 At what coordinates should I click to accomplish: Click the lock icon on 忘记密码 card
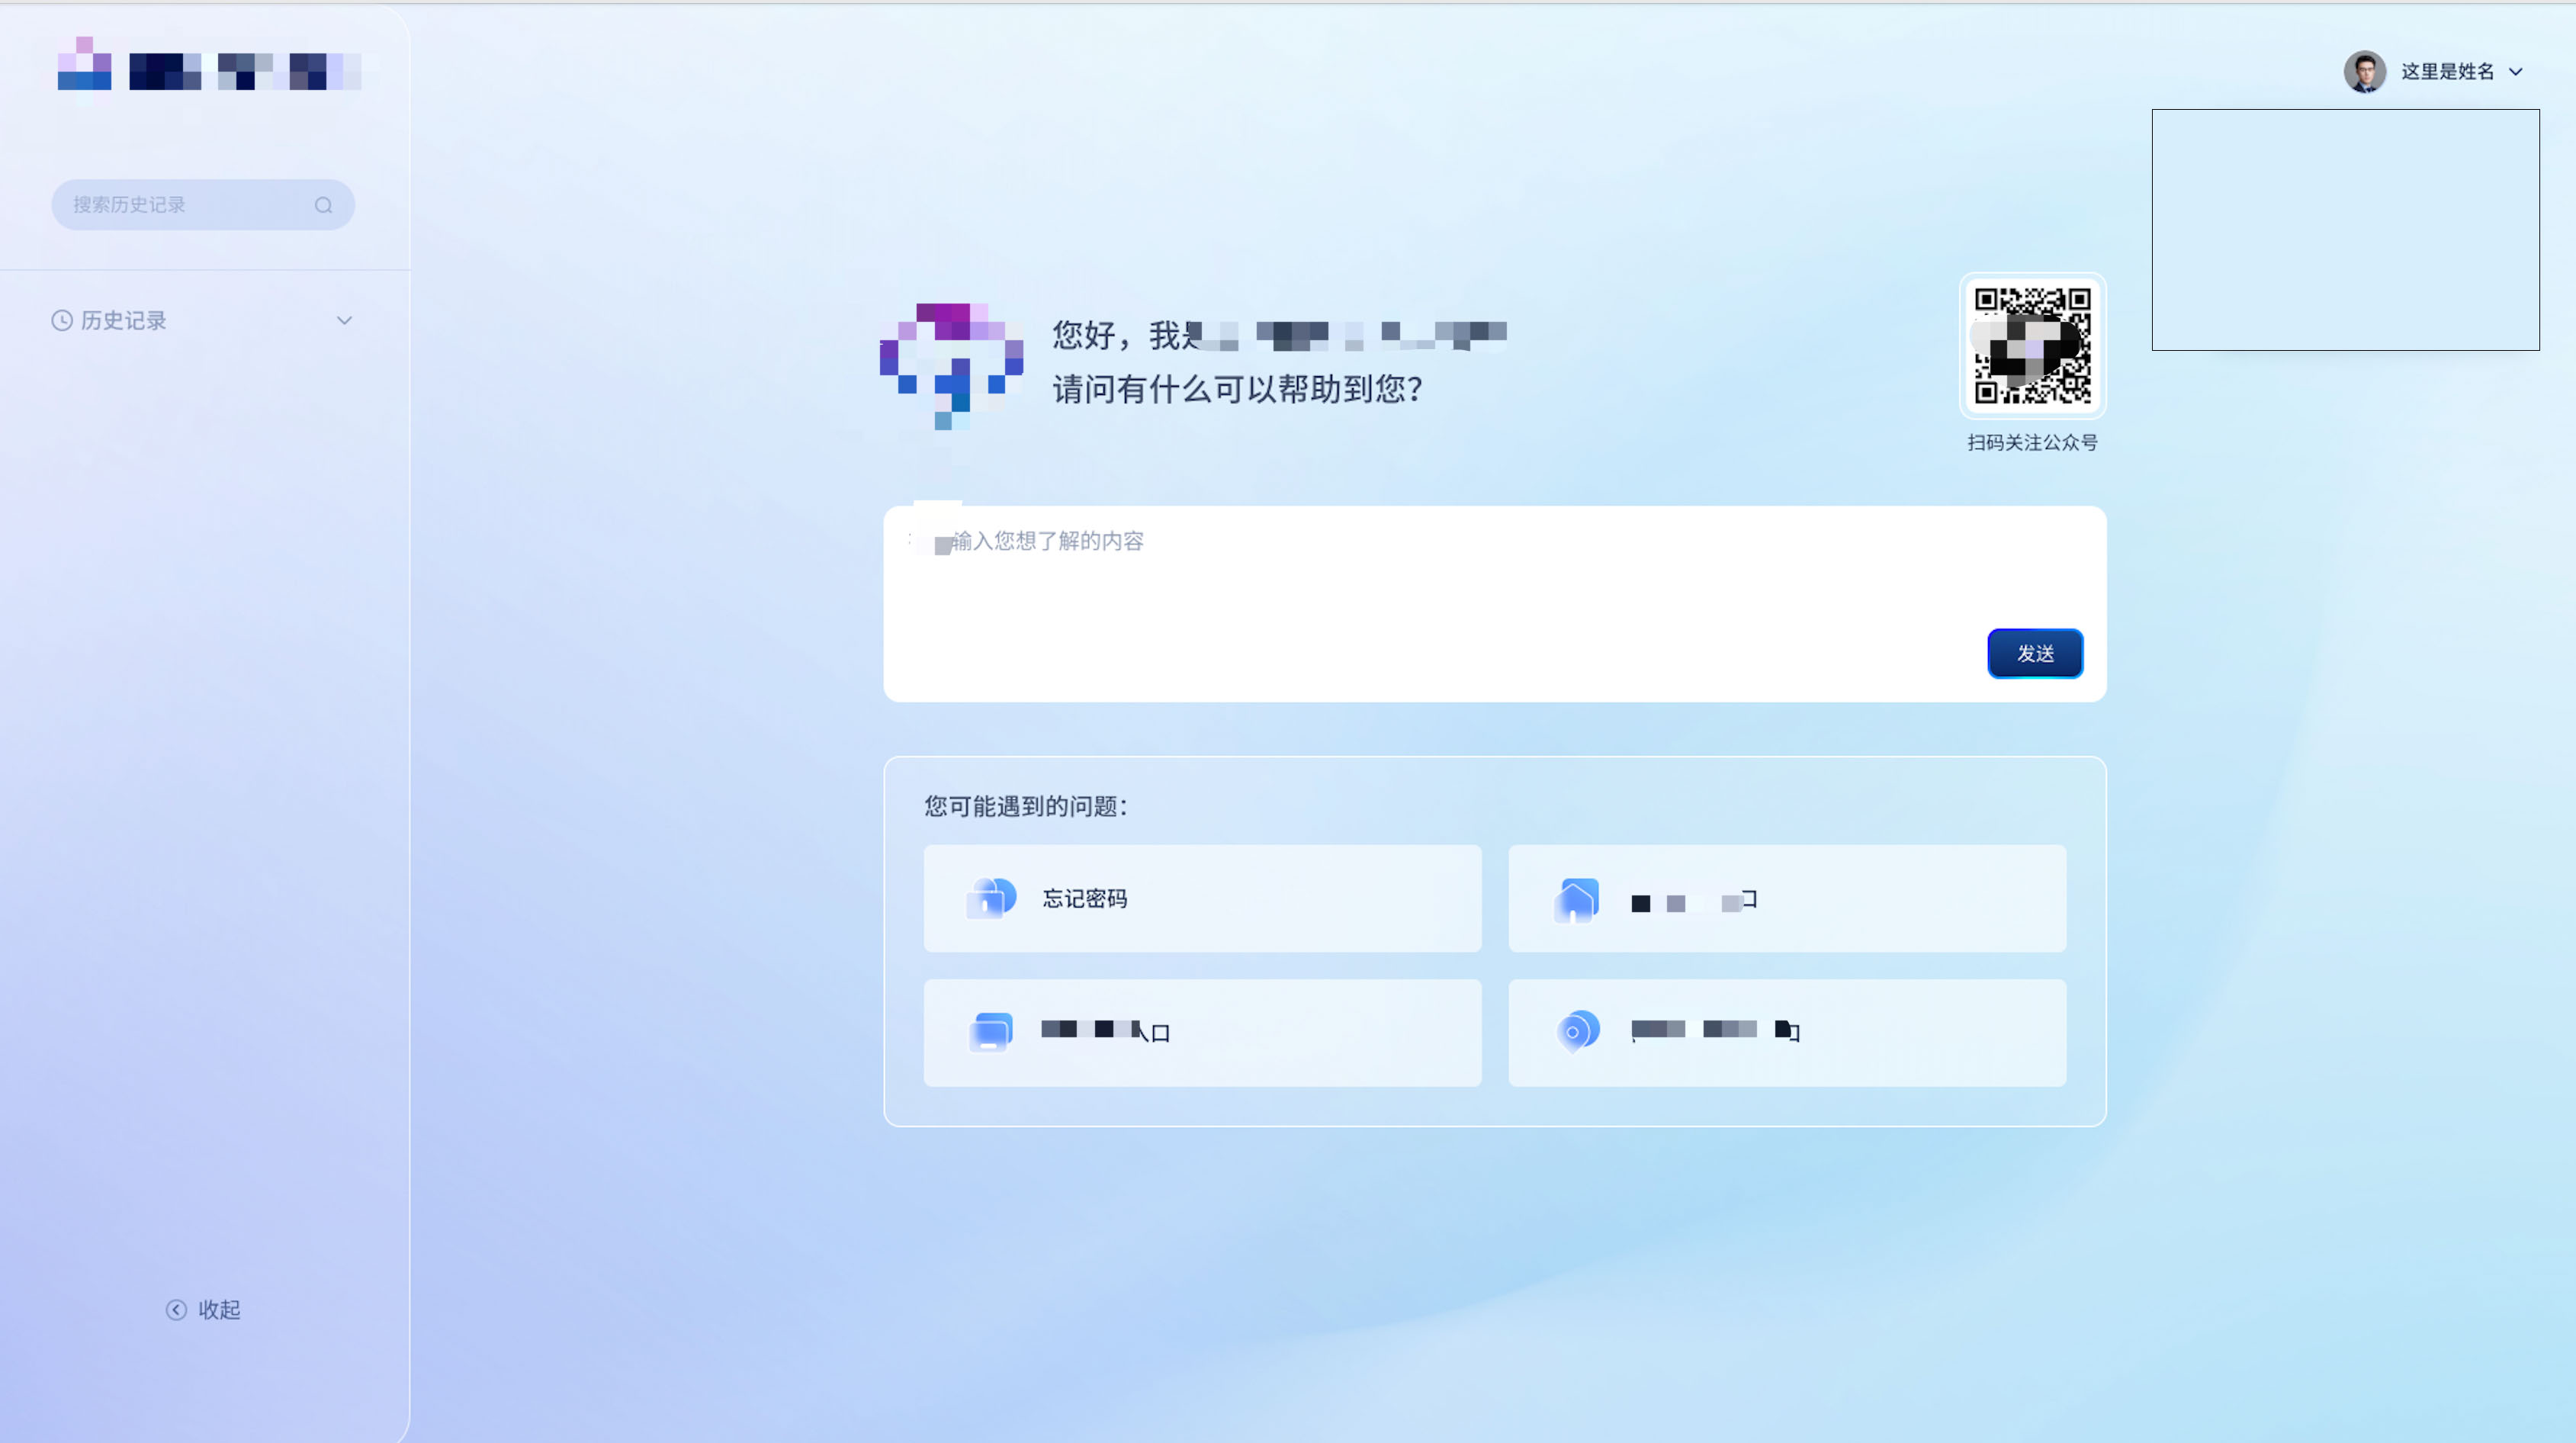click(x=990, y=898)
